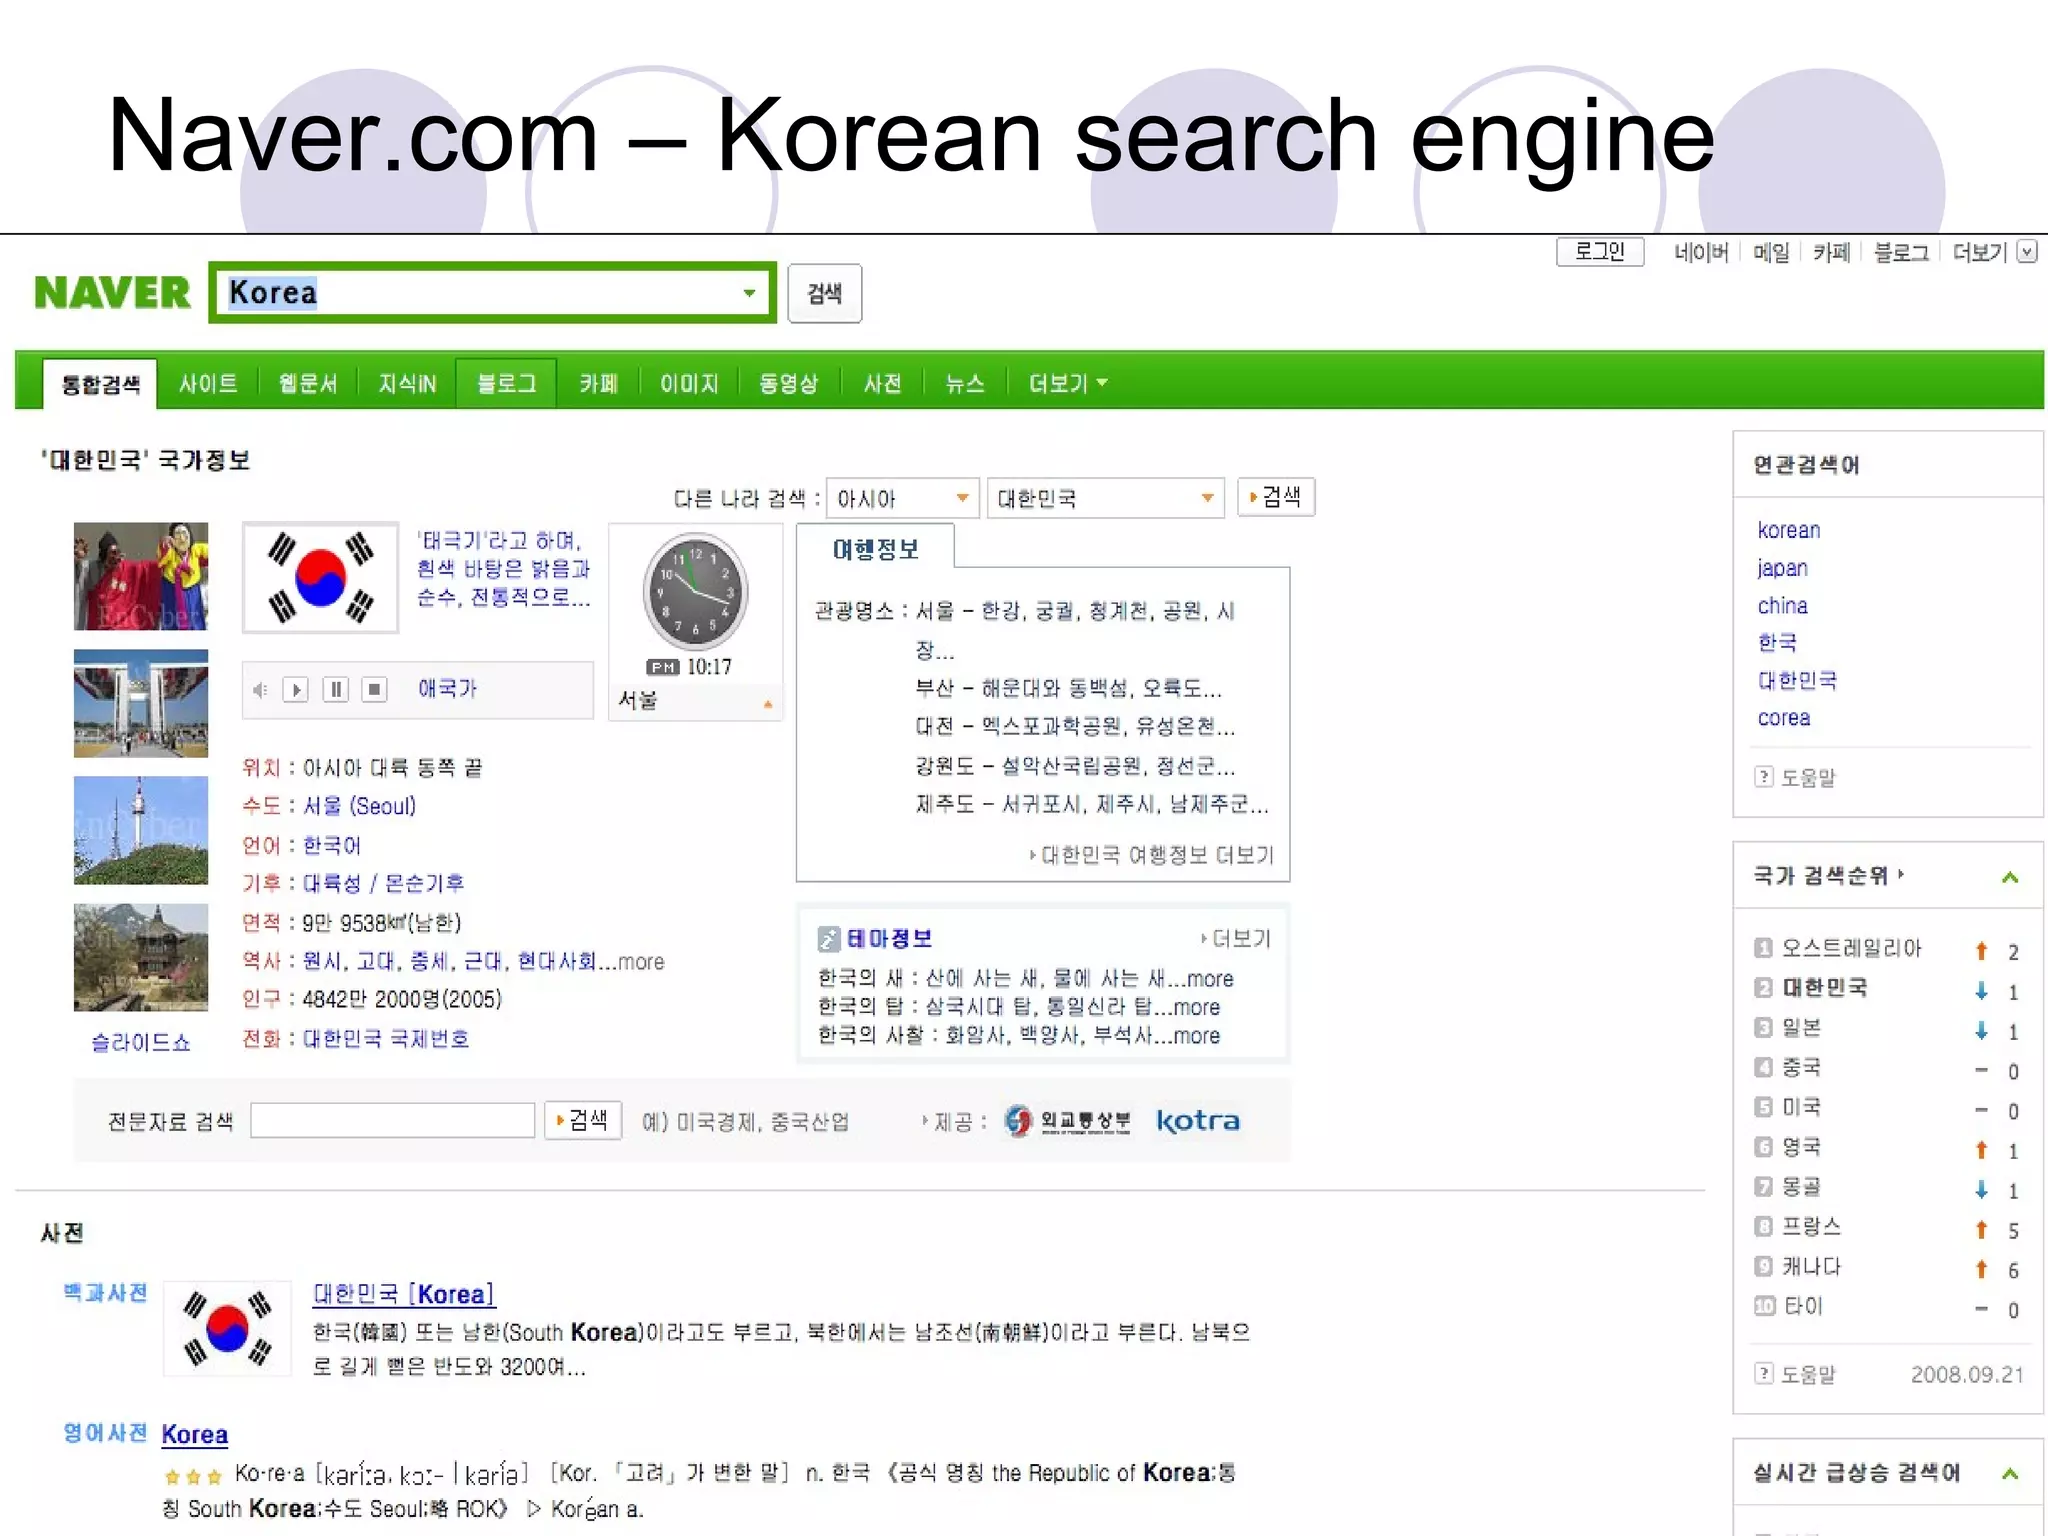The image size is (2048, 1536).
Task: Open the 지식iN tab
Action: [x=407, y=383]
